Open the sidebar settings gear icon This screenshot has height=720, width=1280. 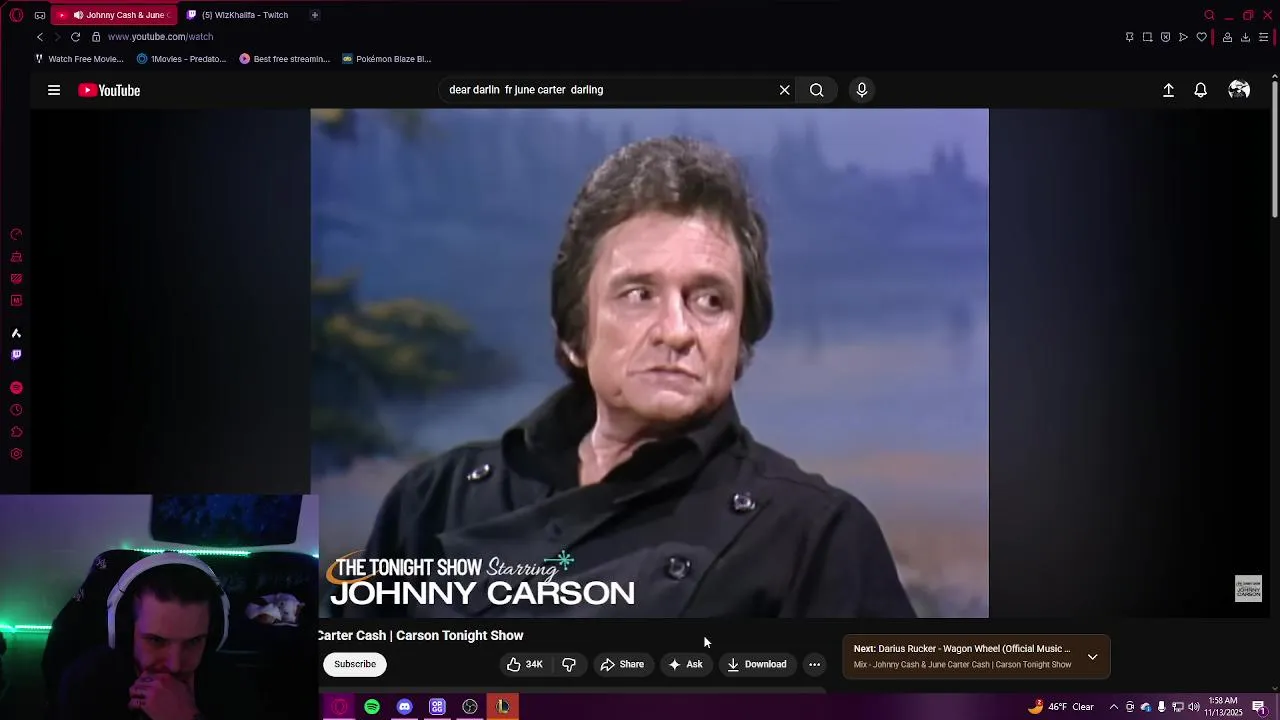pos(16,454)
